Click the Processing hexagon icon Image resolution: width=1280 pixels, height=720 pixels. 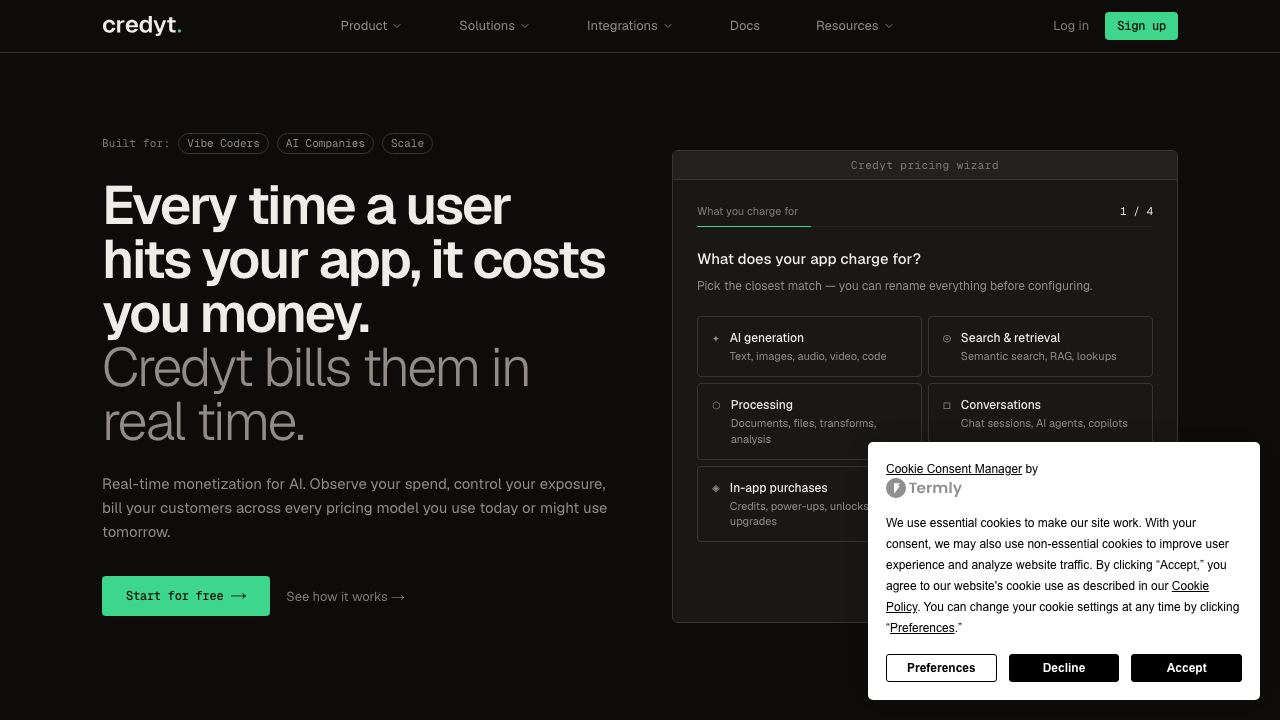716,405
